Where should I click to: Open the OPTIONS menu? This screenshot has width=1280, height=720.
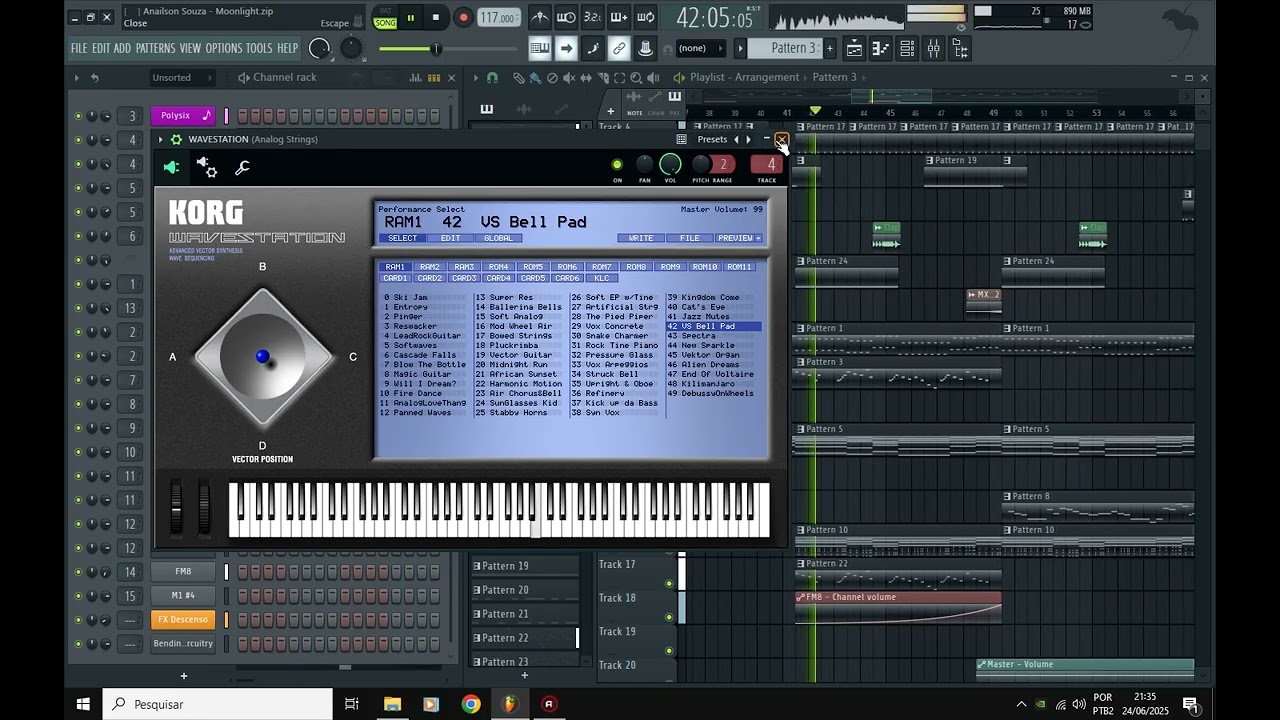tap(224, 48)
